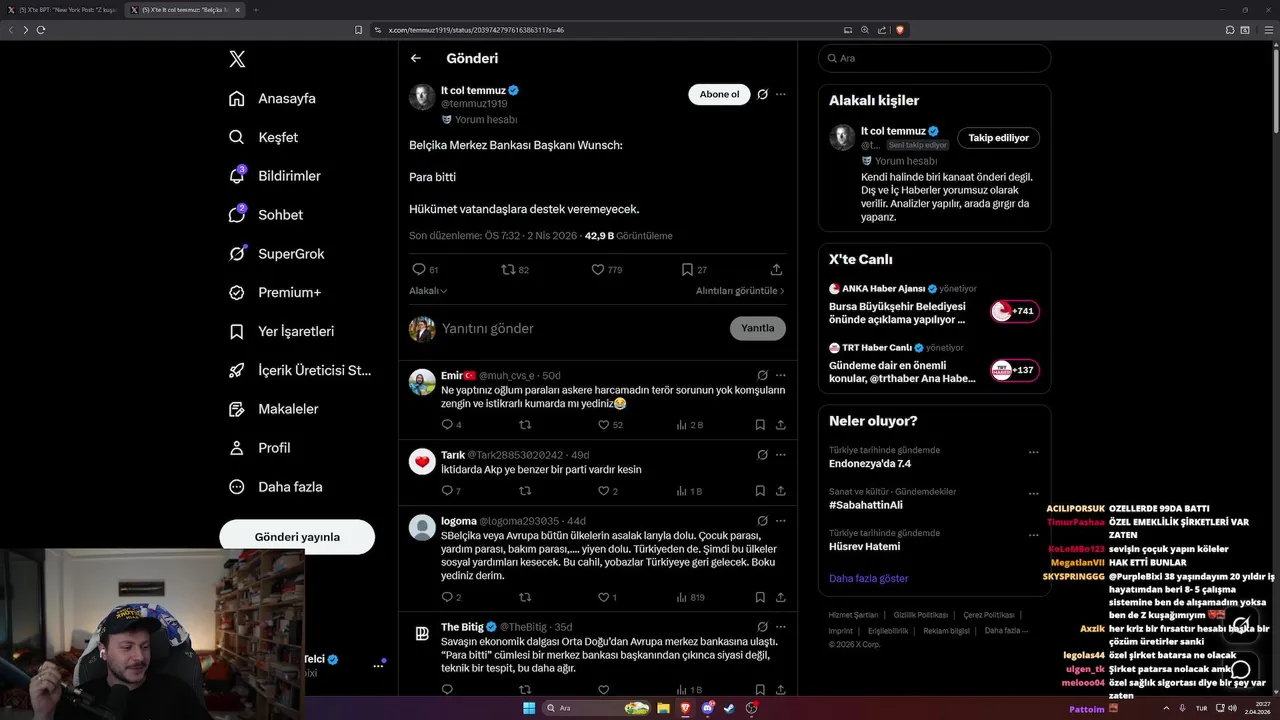Click the Ara search box
The image size is (1280, 720).
coord(934,58)
